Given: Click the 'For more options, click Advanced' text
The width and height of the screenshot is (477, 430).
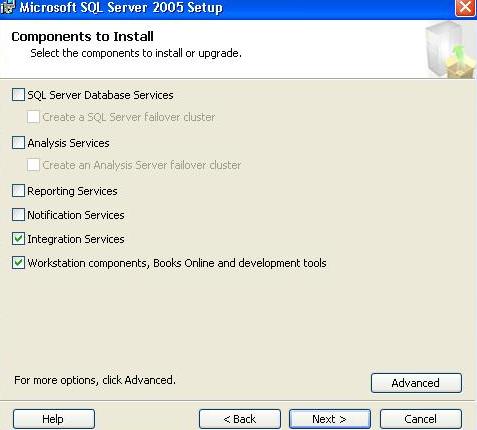Looking at the screenshot, I should pos(95,380).
